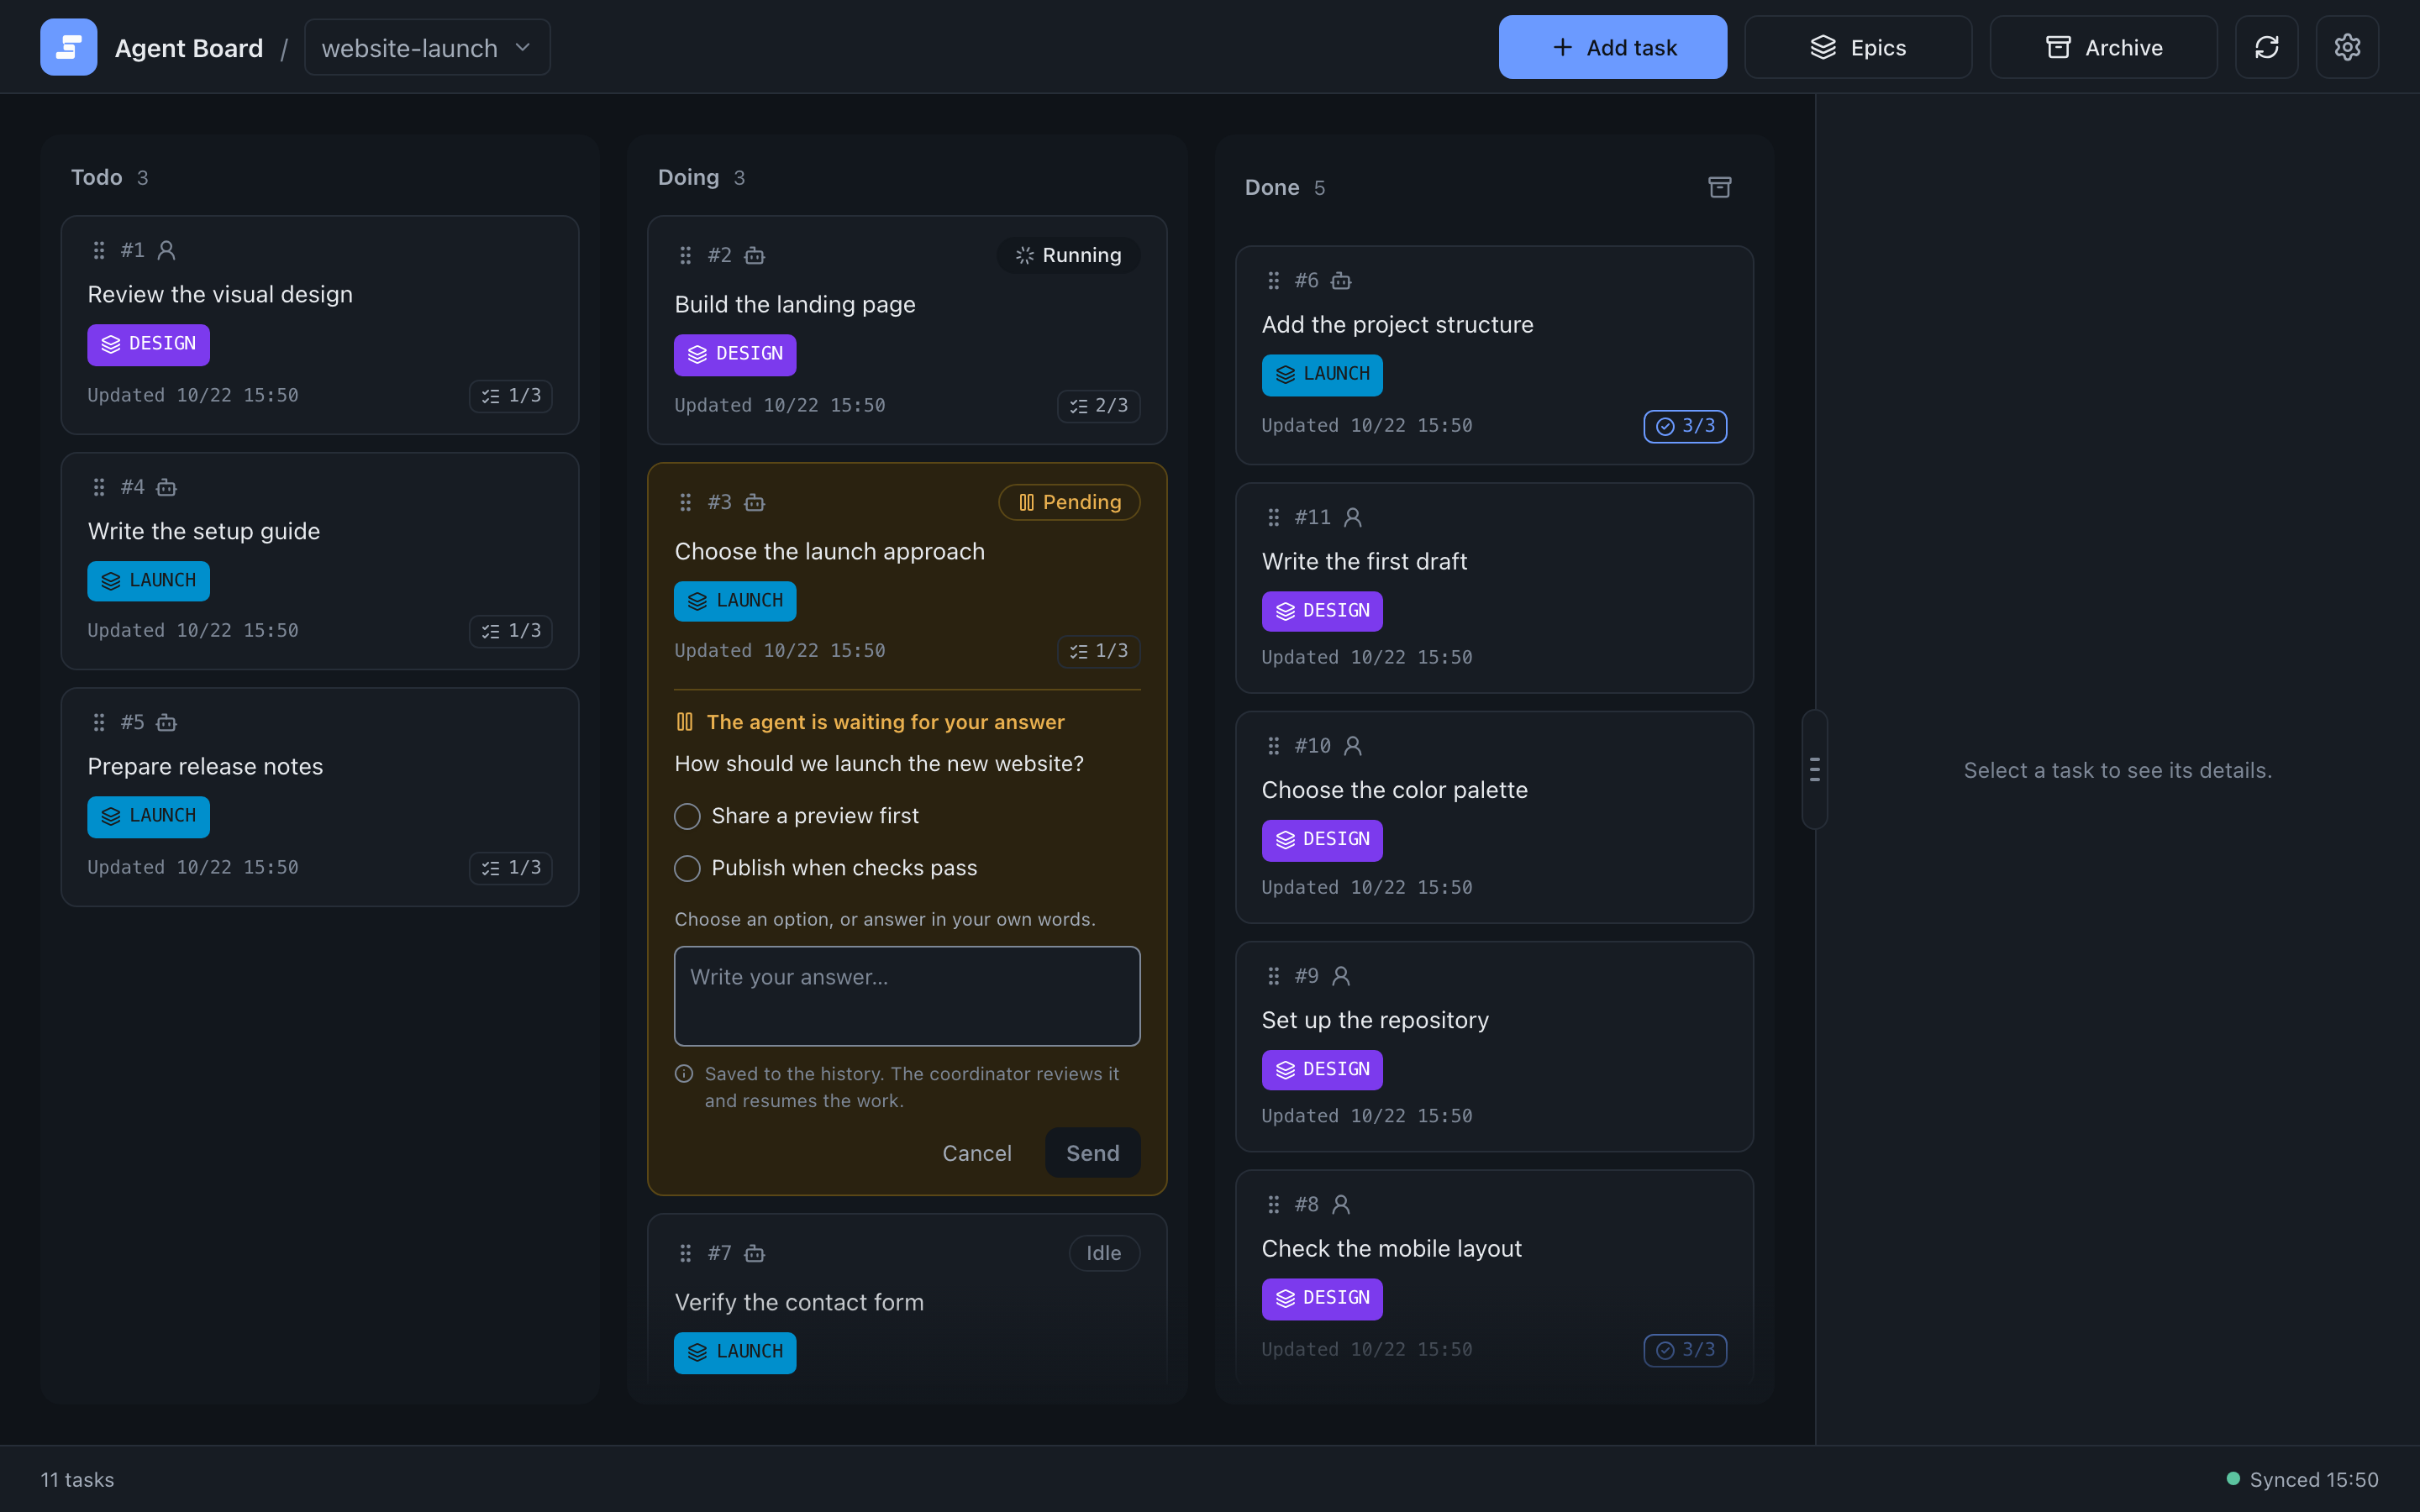This screenshot has width=2420, height=1512.
Task: Open the Archive view
Action: tap(2103, 47)
